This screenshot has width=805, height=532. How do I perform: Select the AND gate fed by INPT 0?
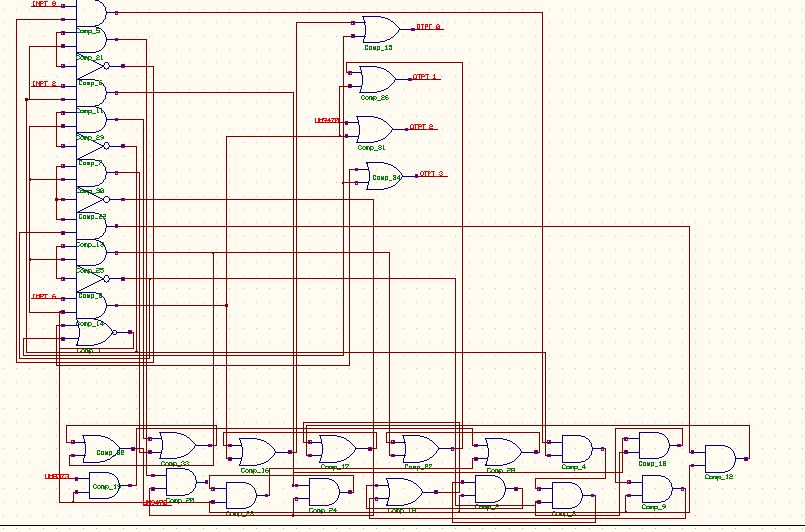[x=91, y=13]
